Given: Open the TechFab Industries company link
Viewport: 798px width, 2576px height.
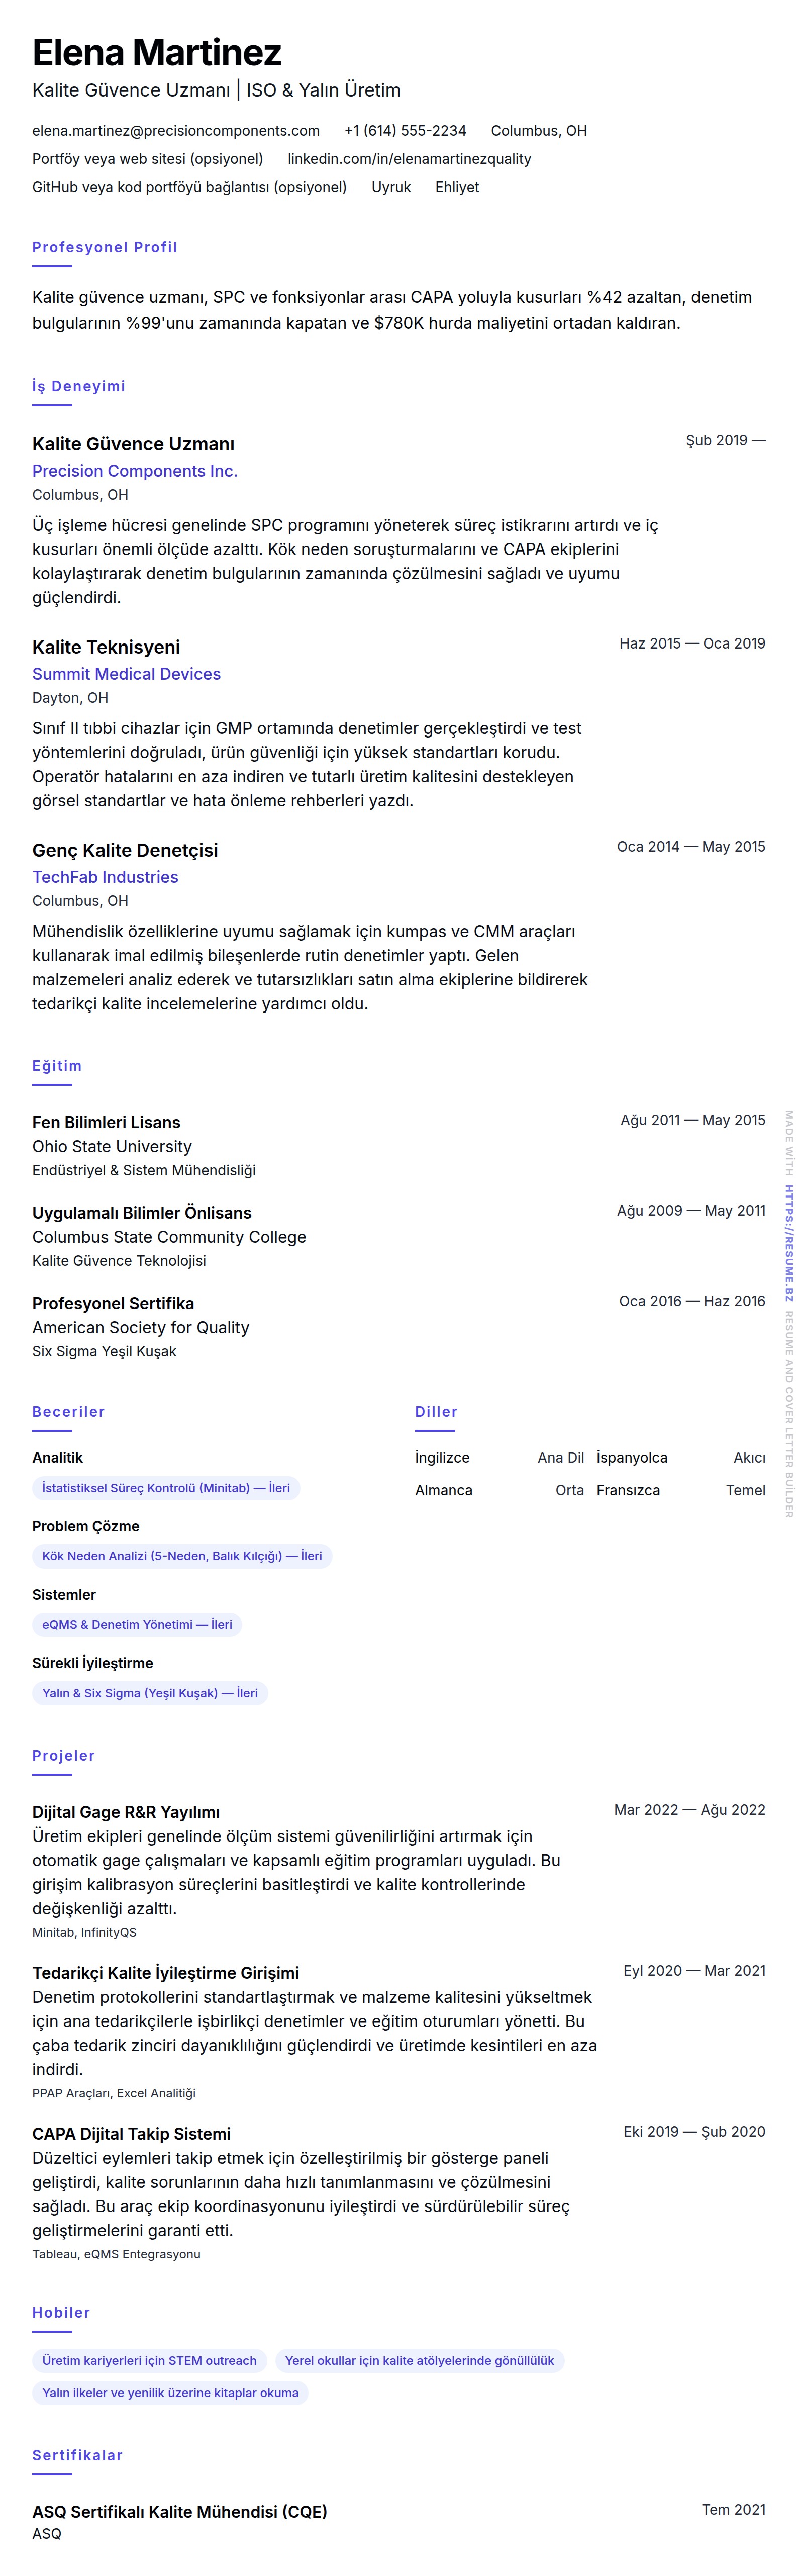Looking at the screenshot, I should [105, 877].
